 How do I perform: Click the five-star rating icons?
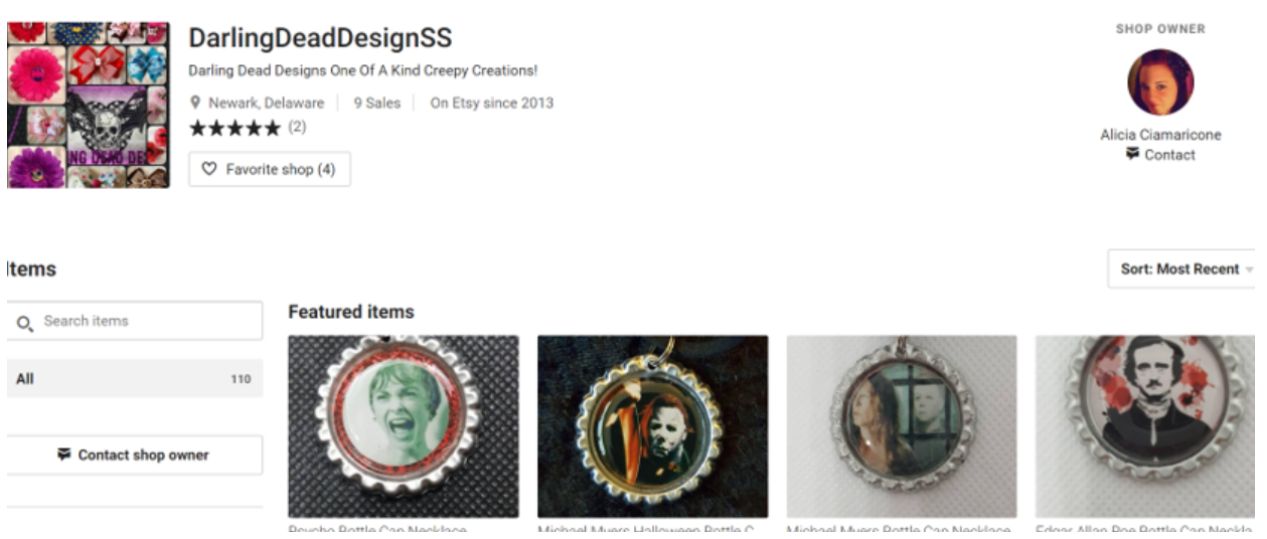click(235, 128)
